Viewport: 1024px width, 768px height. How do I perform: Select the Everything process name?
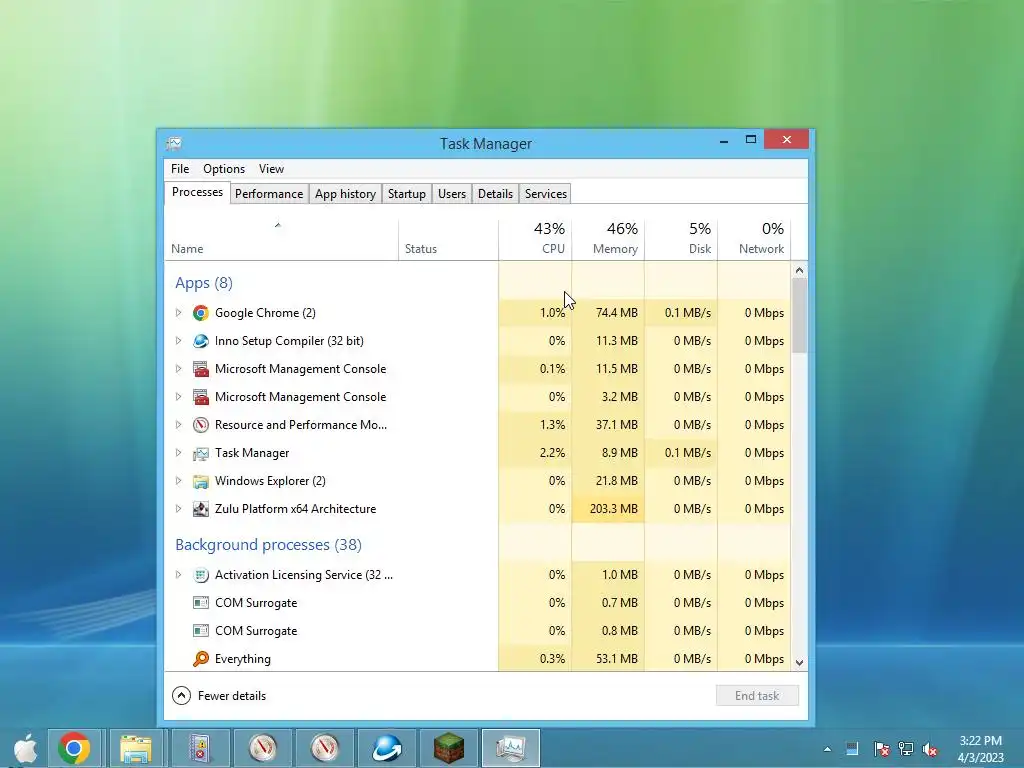(x=243, y=659)
